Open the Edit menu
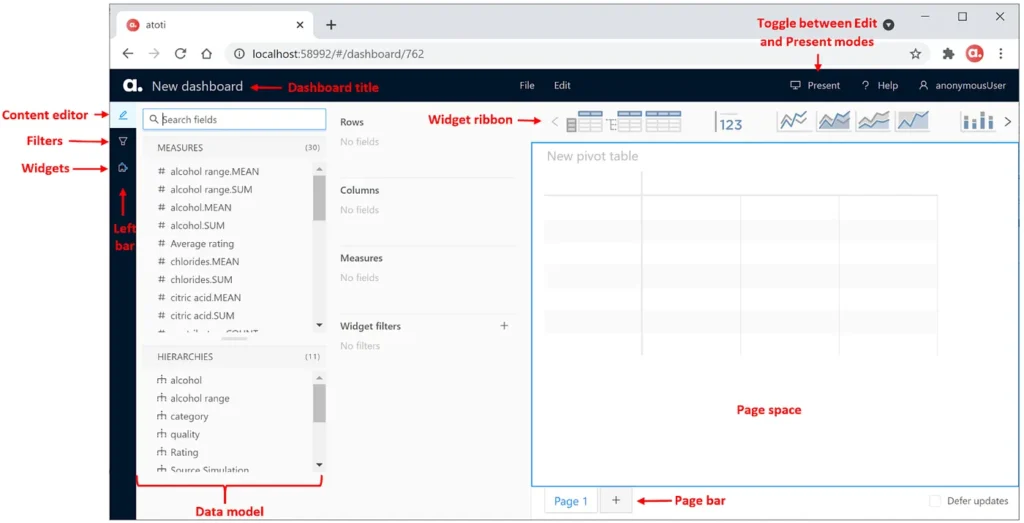This screenshot has height=523, width=1024. coord(562,86)
